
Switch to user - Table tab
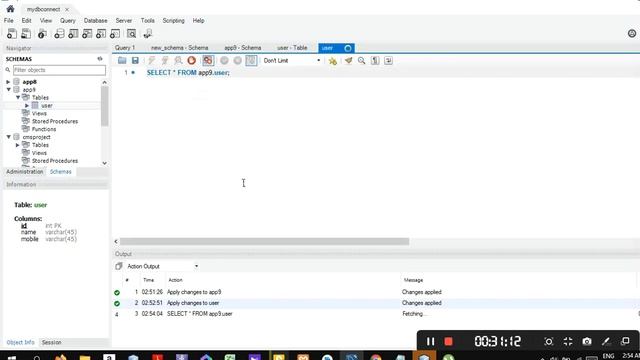click(x=292, y=48)
